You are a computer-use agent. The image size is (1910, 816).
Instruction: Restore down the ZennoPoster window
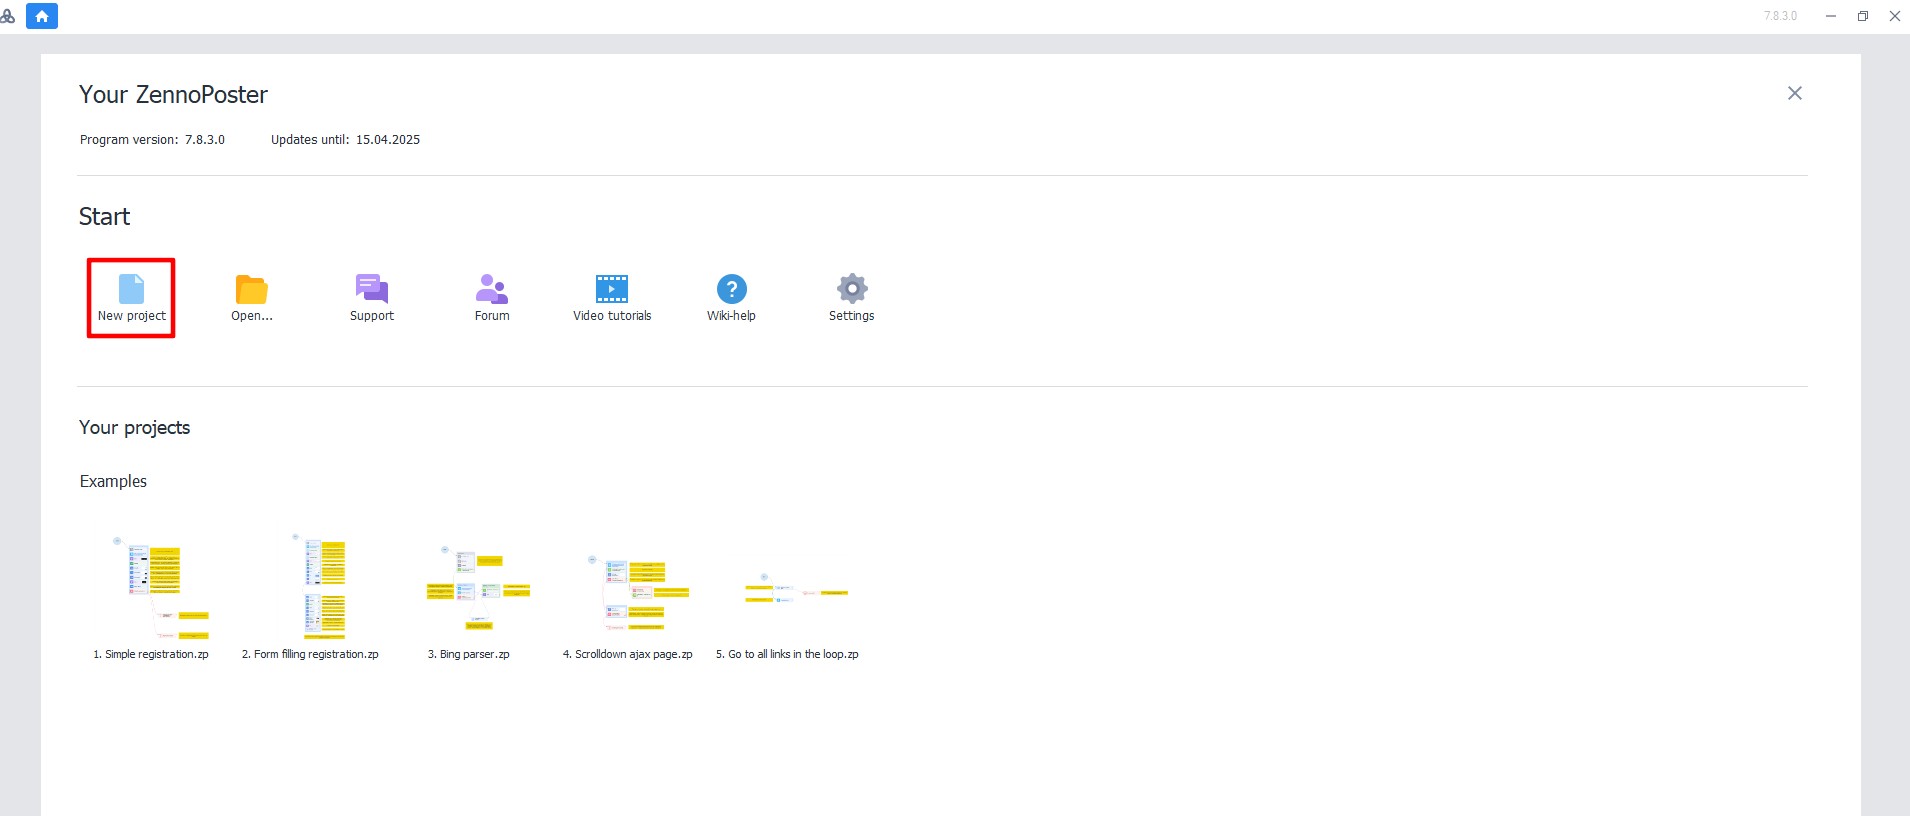[1863, 16]
